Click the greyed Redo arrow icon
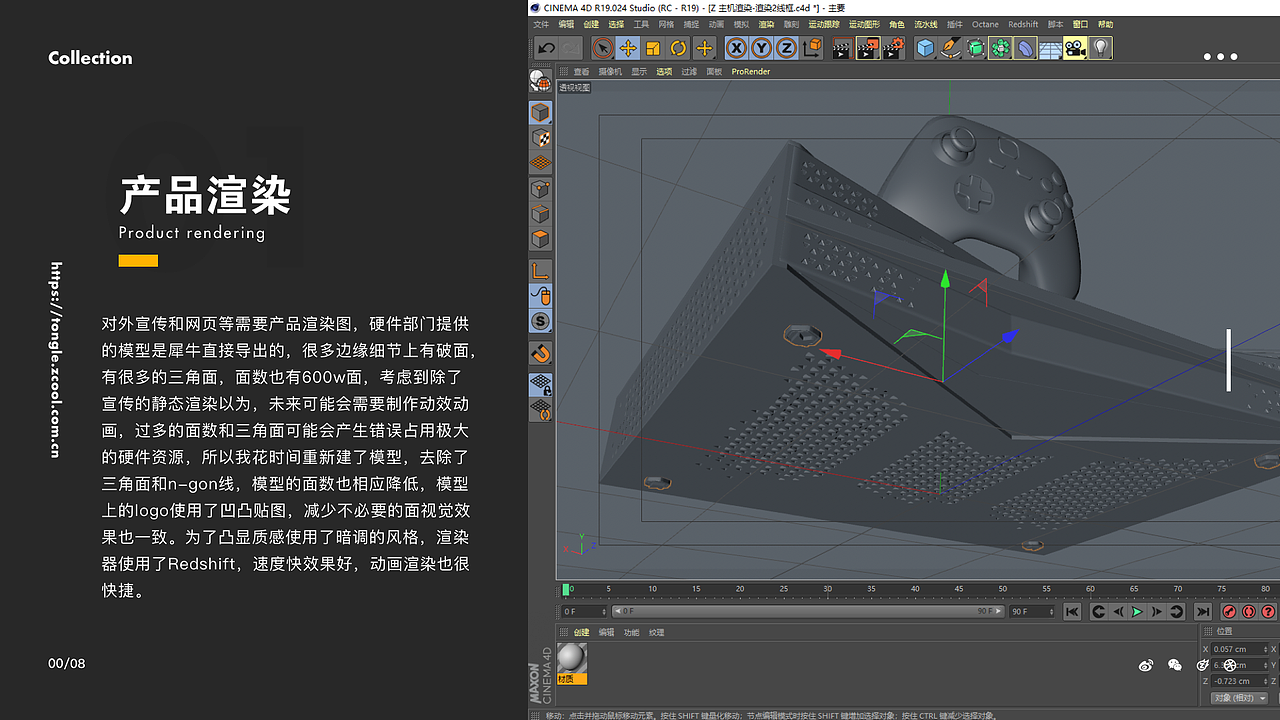Screen dimensions: 1280x720 coord(570,48)
